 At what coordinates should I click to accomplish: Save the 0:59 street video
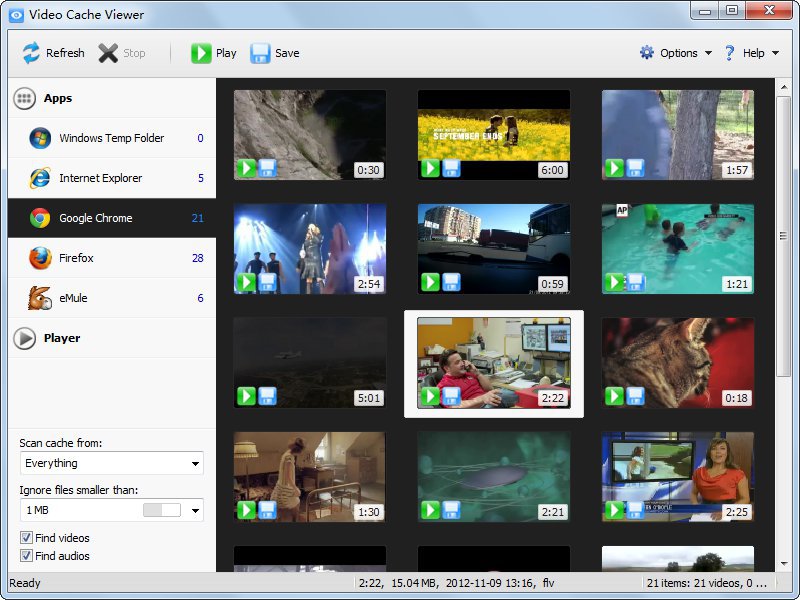point(452,282)
